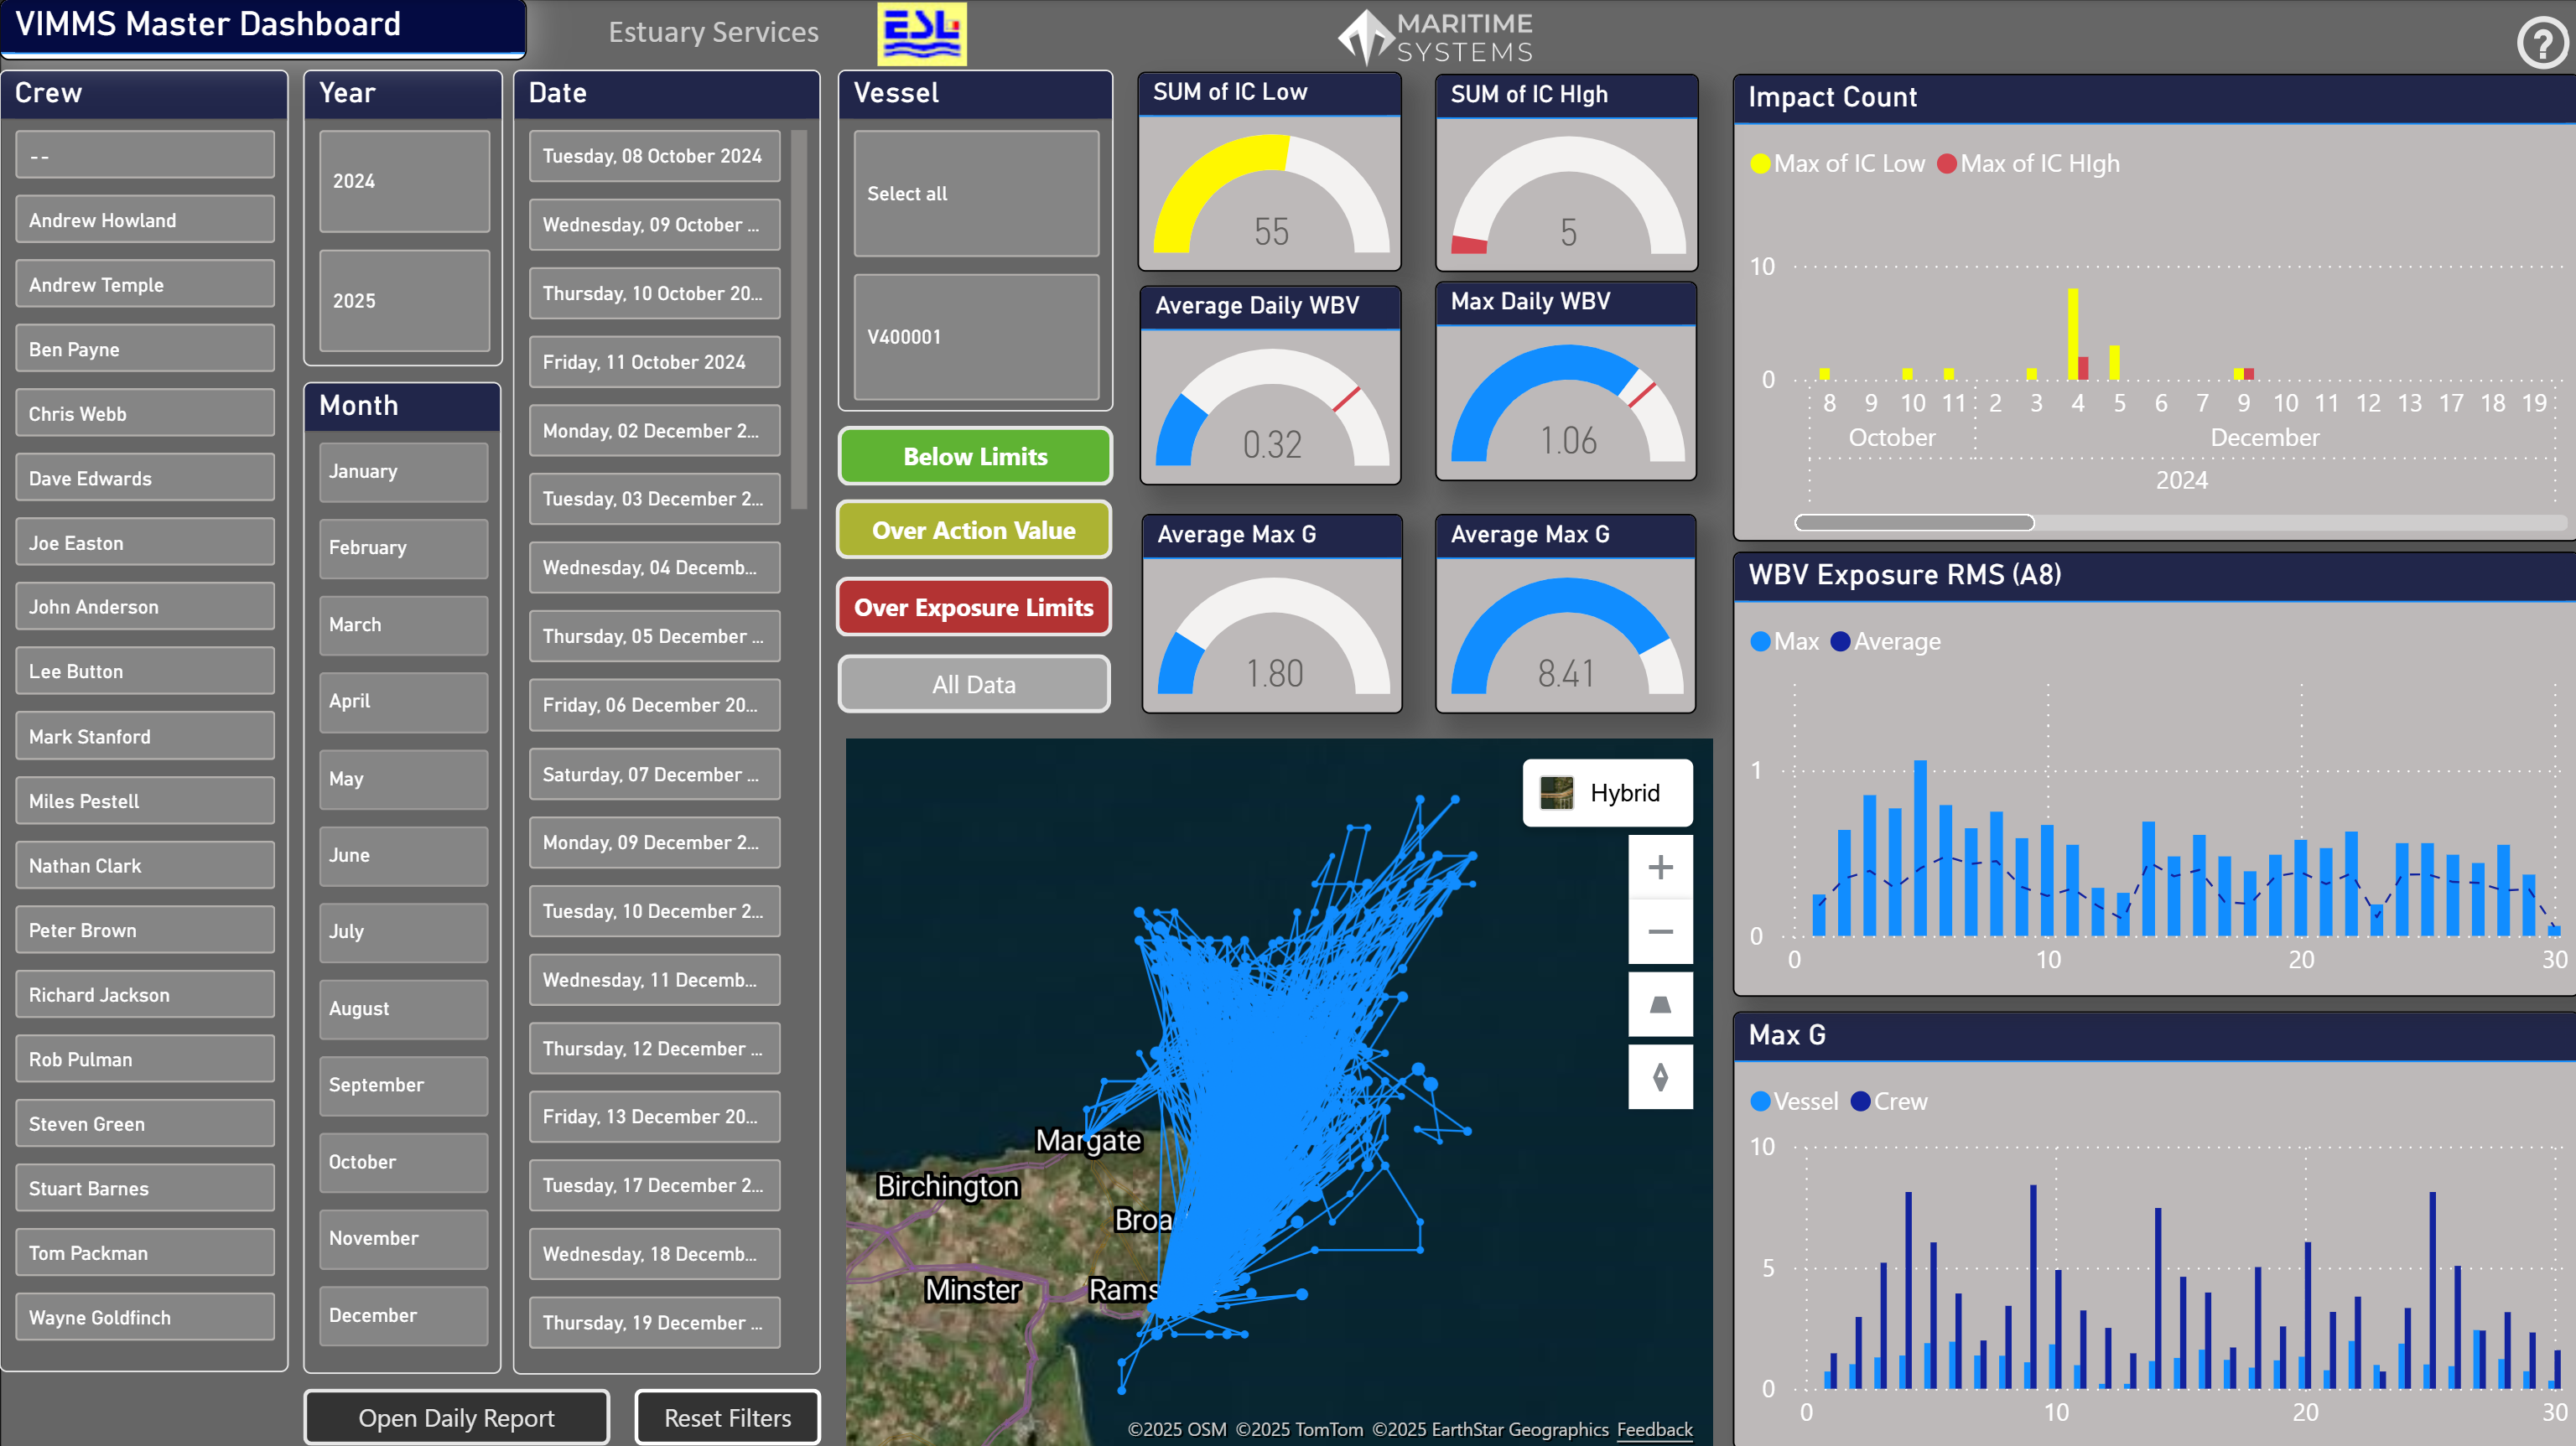
Task: Select crew member Ben Payne
Action: pyautogui.click(x=145, y=349)
